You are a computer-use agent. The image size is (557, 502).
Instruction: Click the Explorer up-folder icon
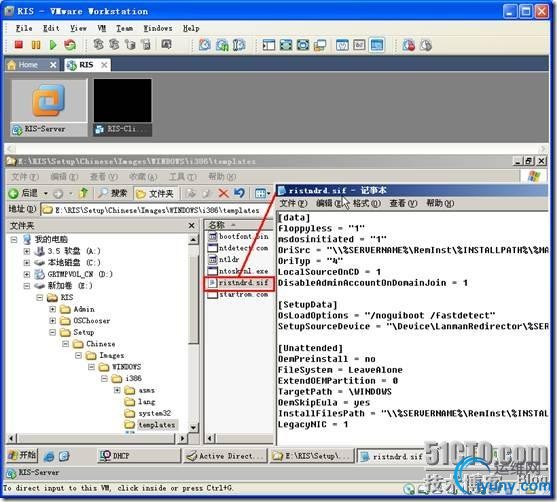(x=83, y=193)
